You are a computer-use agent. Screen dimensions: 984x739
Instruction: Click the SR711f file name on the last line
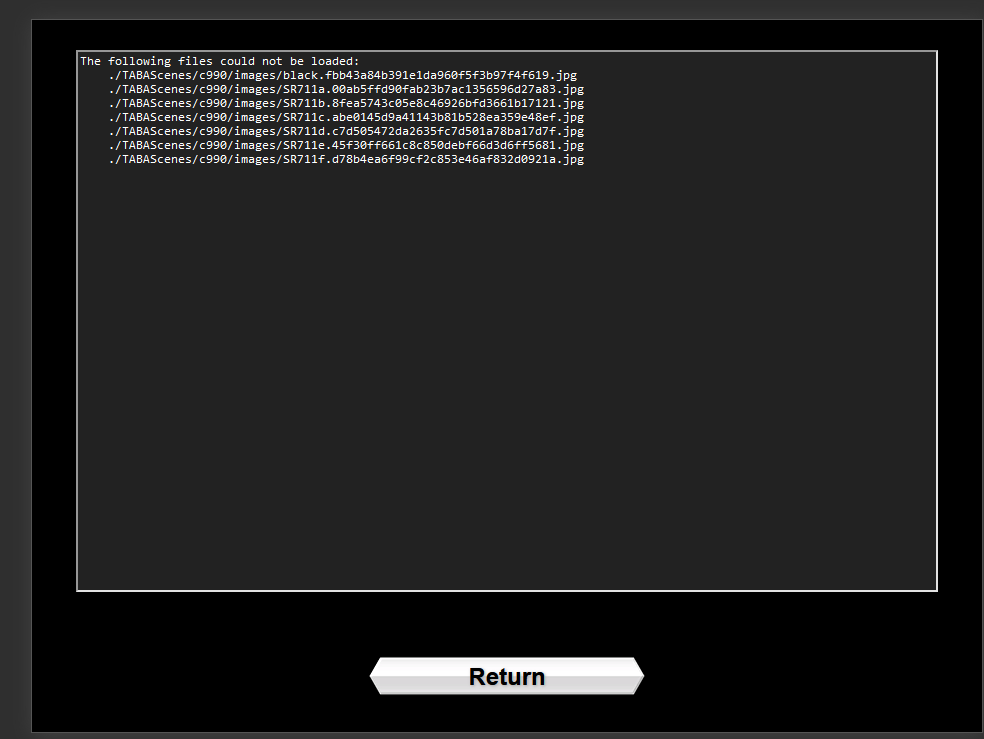[x=303, y=159]
